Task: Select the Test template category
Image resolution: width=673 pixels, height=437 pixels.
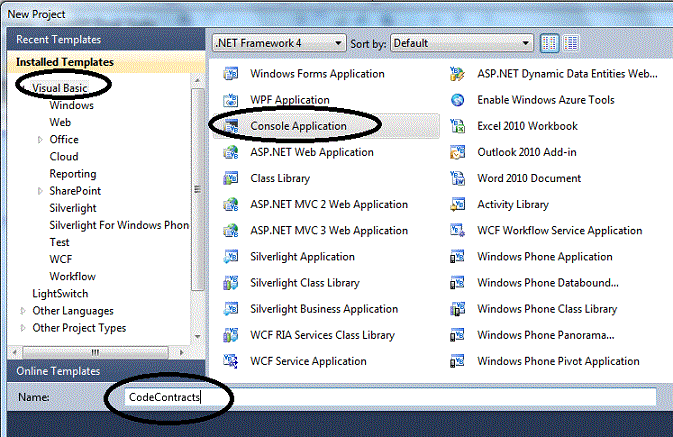Action: coord(59,243)
